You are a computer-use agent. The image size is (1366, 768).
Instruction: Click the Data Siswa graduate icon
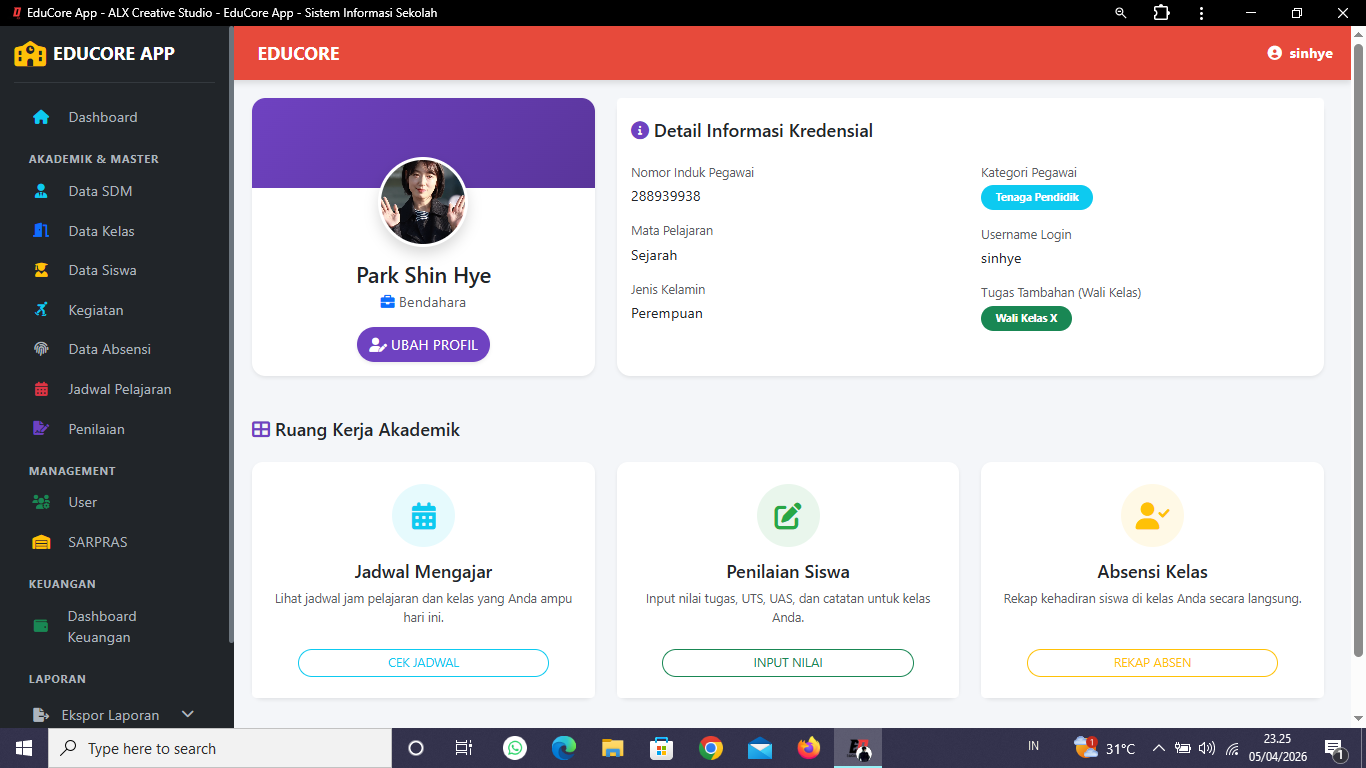click(x=41, y=270)
